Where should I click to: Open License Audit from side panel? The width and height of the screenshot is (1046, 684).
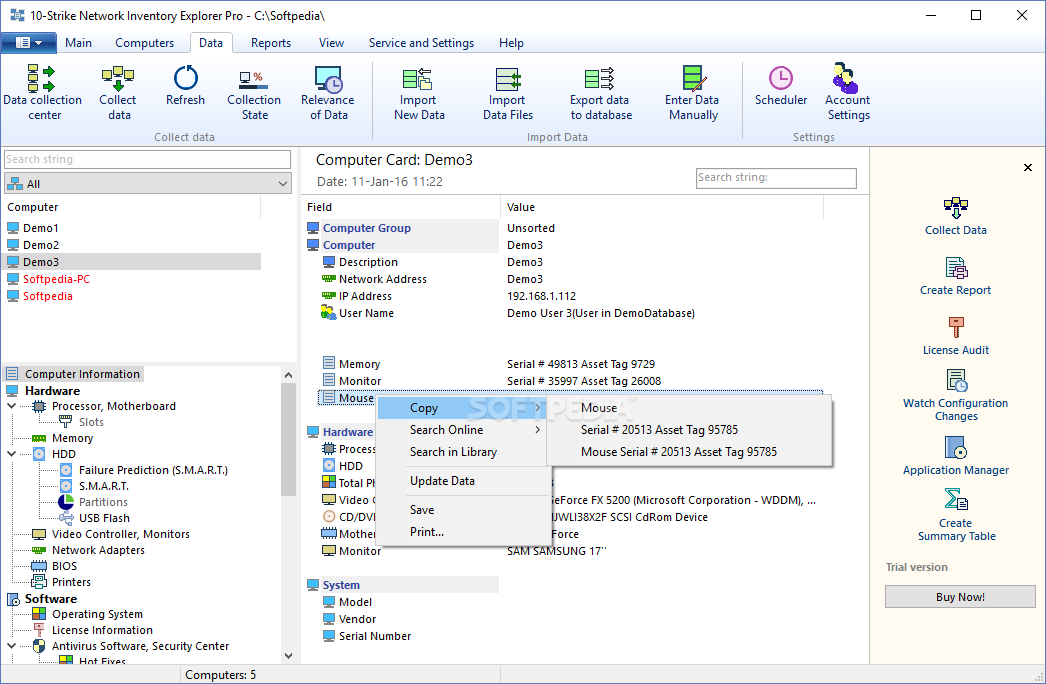click(x=955, y=336)
